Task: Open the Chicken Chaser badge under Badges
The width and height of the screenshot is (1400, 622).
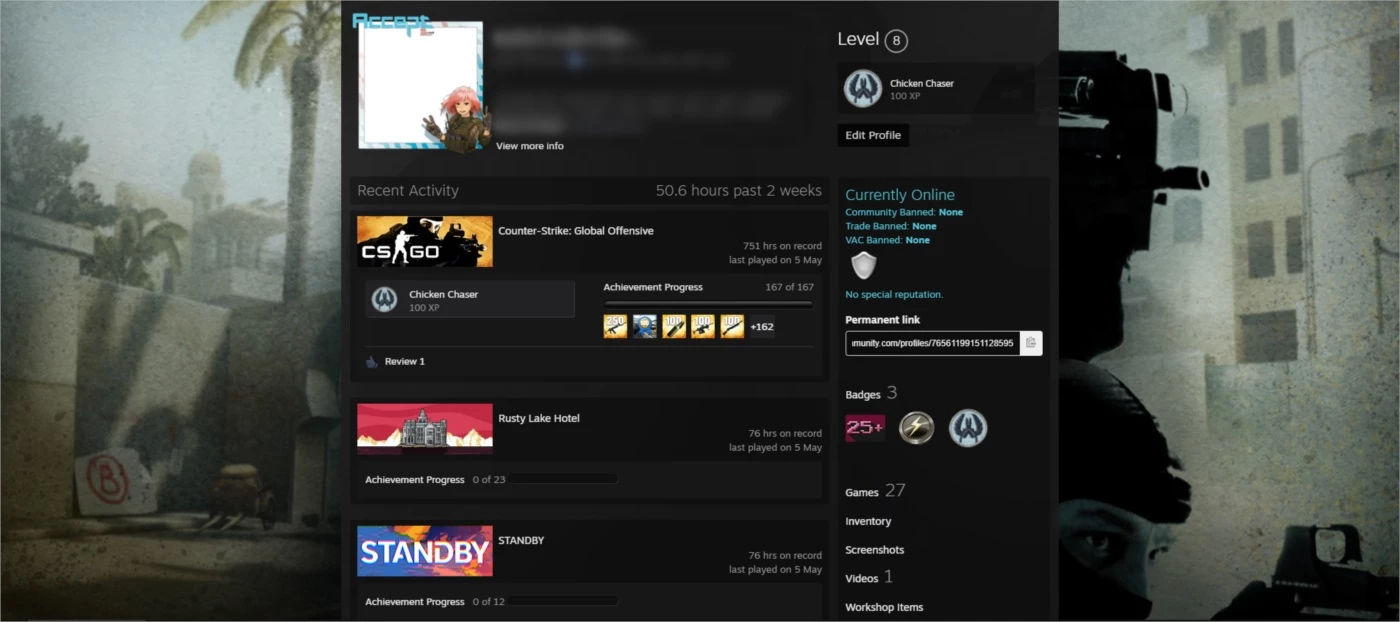Action: point(967,428)
